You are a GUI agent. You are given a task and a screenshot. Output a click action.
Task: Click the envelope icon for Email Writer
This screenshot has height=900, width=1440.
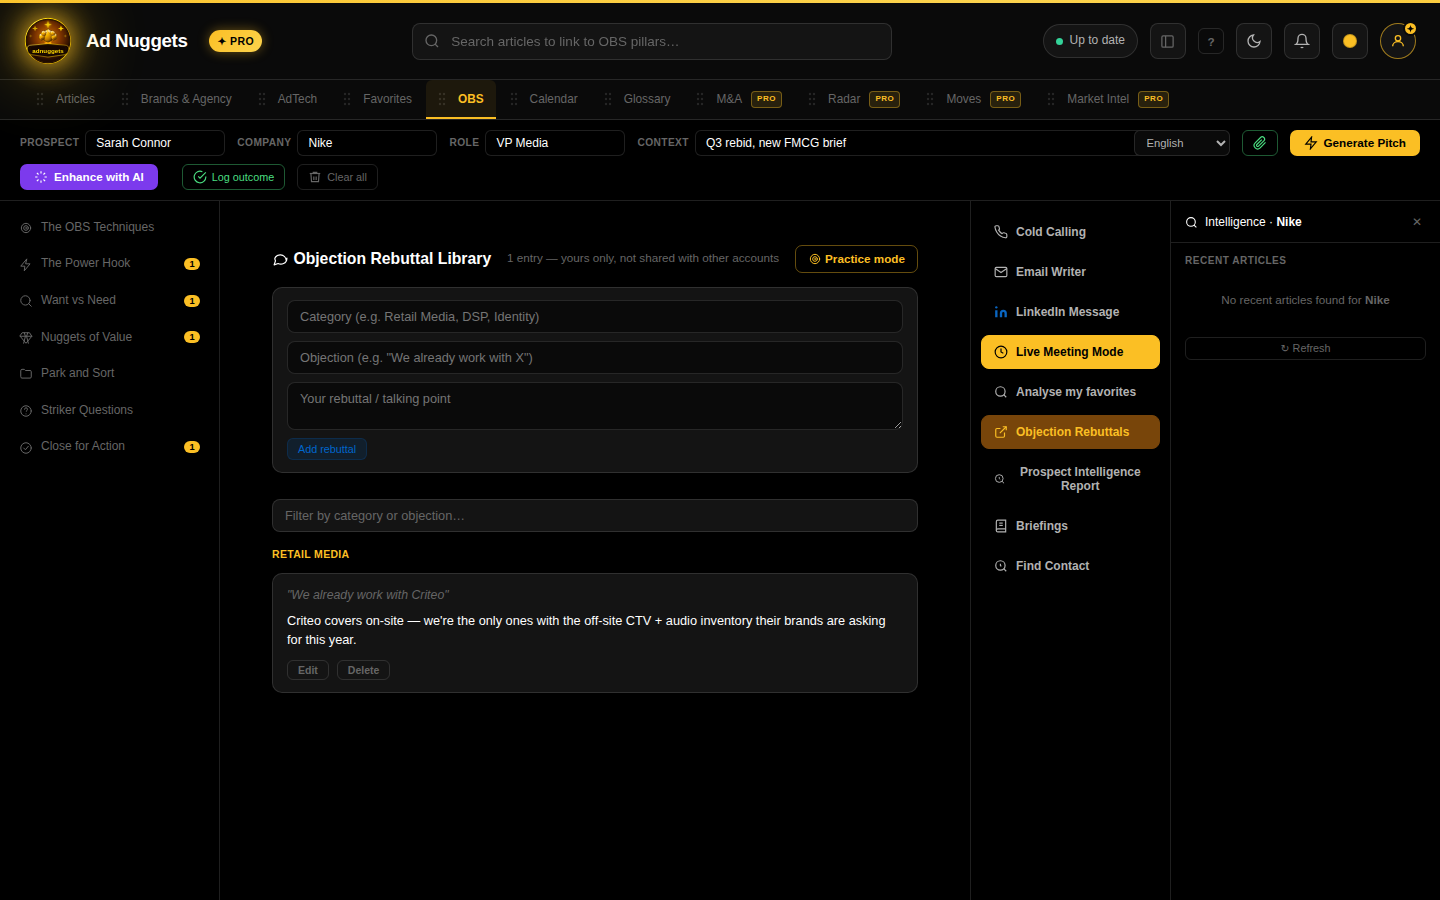pos(1001,272)
